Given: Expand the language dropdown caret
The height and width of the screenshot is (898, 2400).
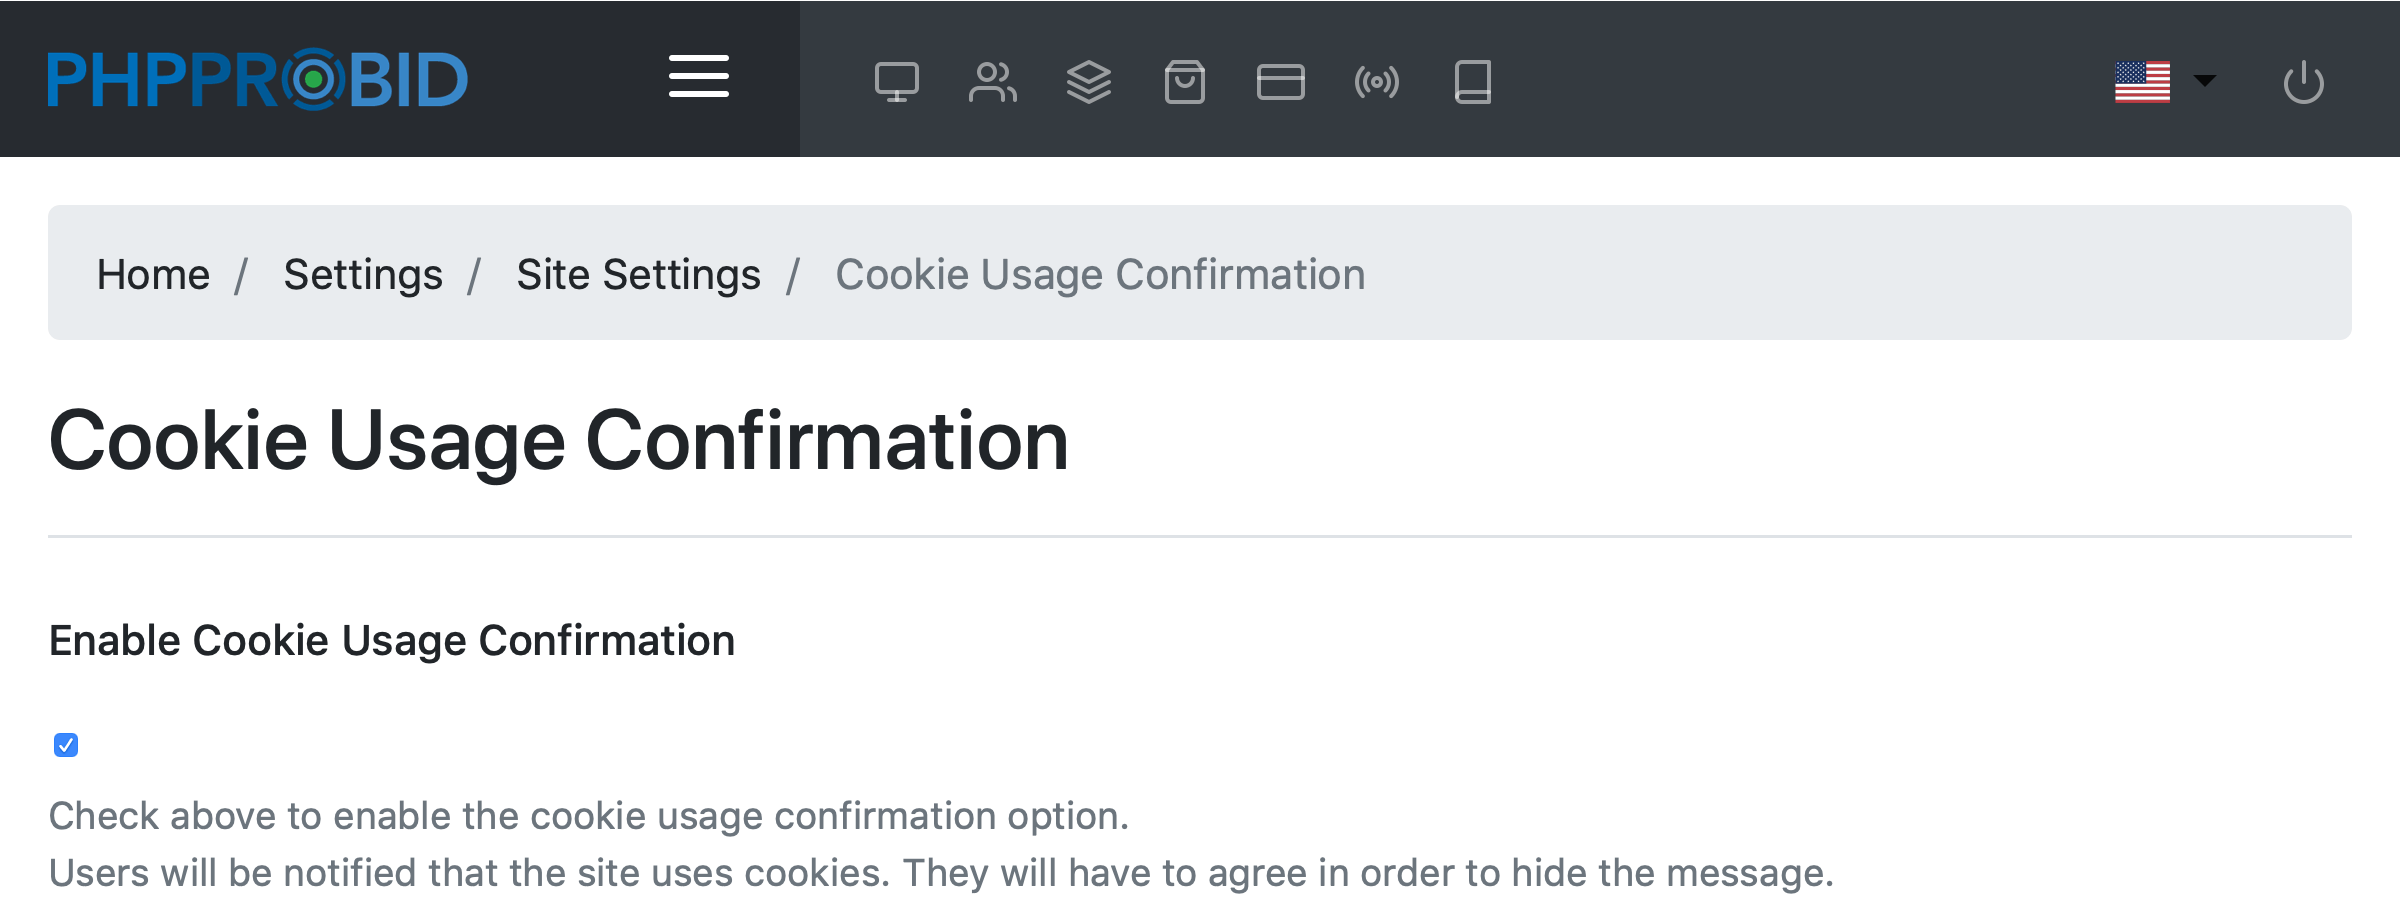Looking at the screenshot, I should point(2205,80).
